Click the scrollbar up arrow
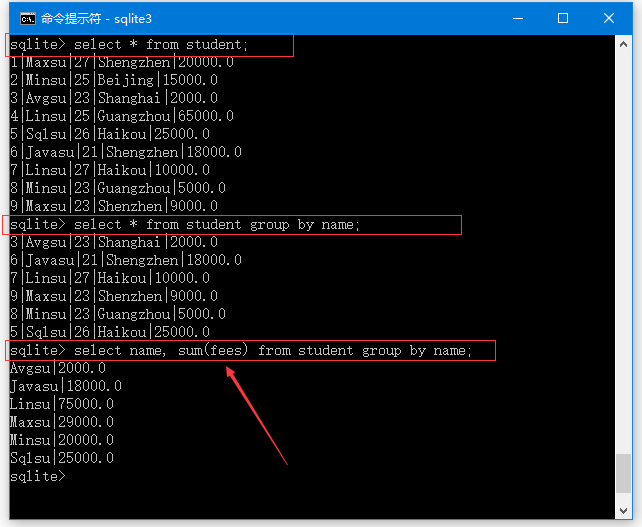The width and height of the screenshot is (642, 527). tap(624, 45)
